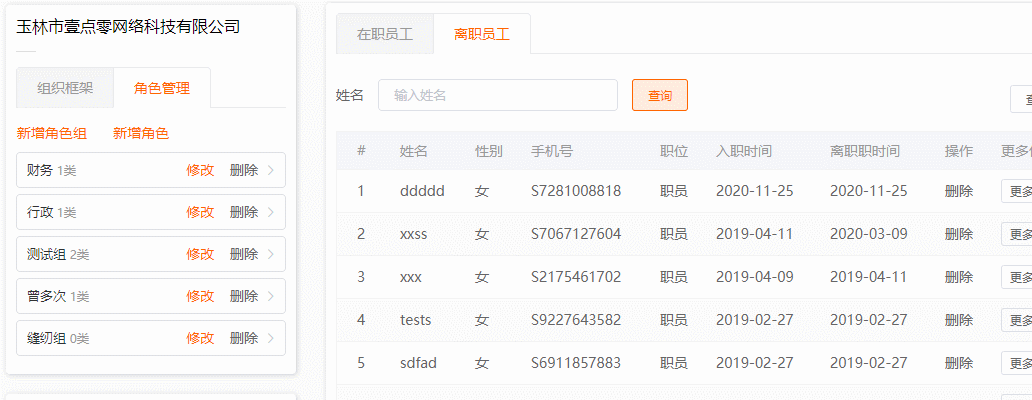Open the 离职员工 tab

(x=482, y=34)
